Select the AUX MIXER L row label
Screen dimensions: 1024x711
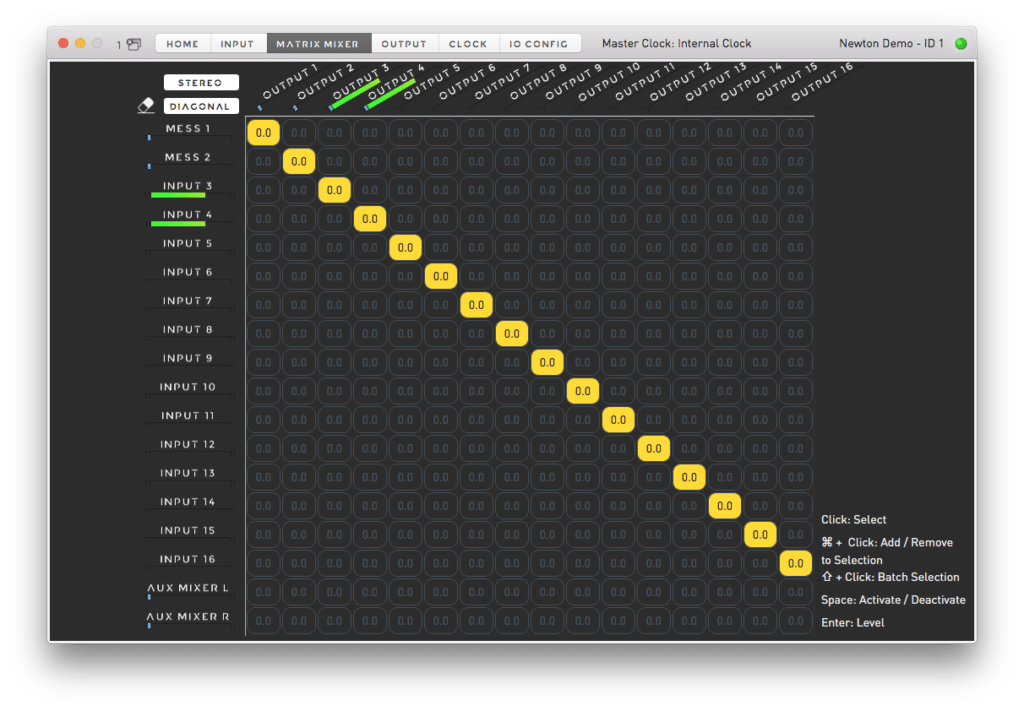(188, 588)
